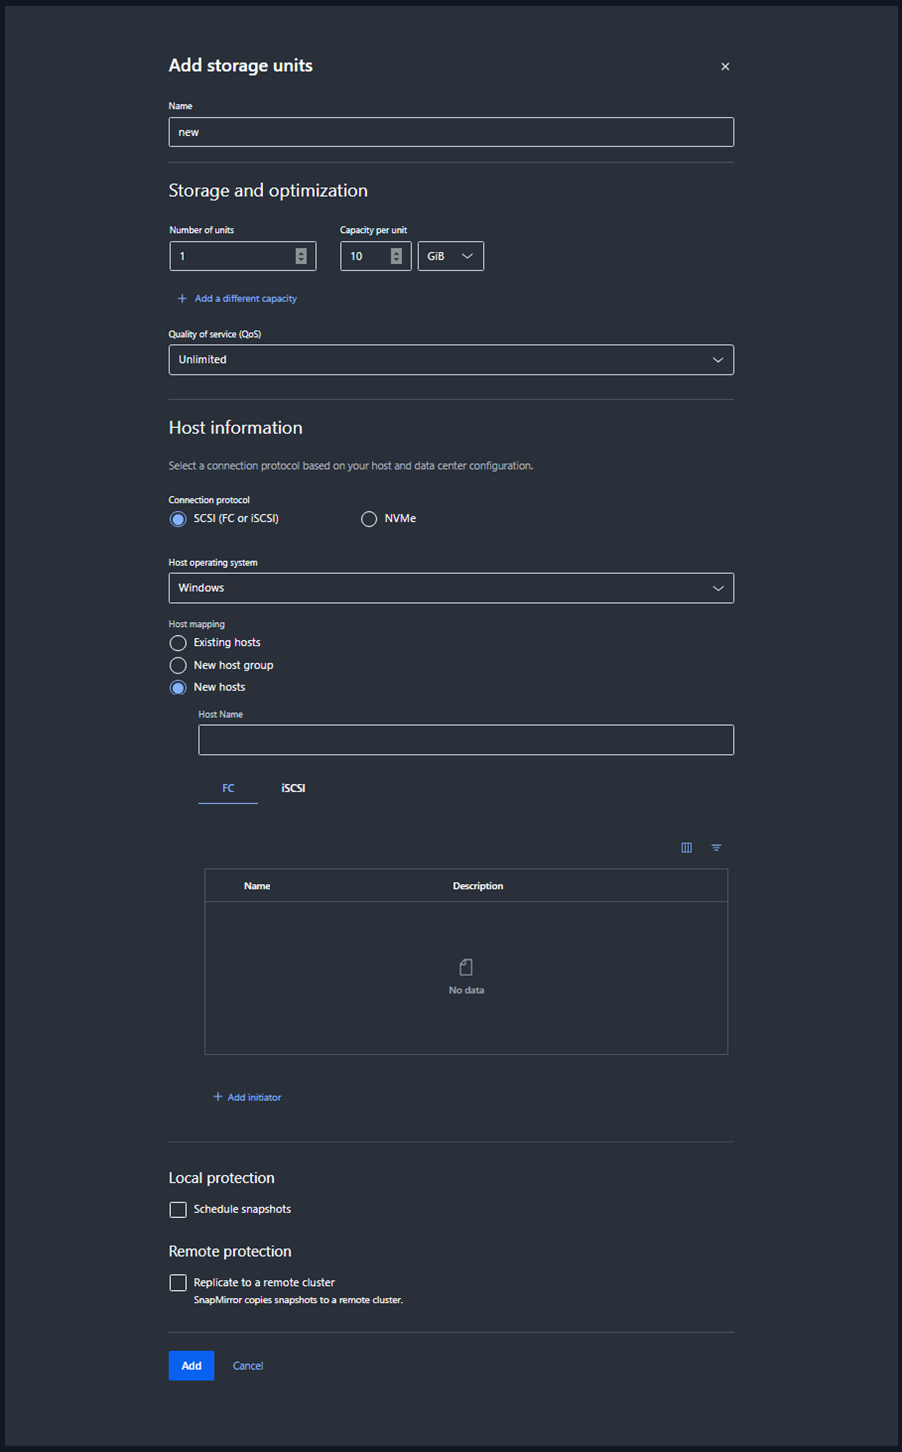Click the Name input field containing 'new'
Screen dimensions: 902x1452
(451, 132)
